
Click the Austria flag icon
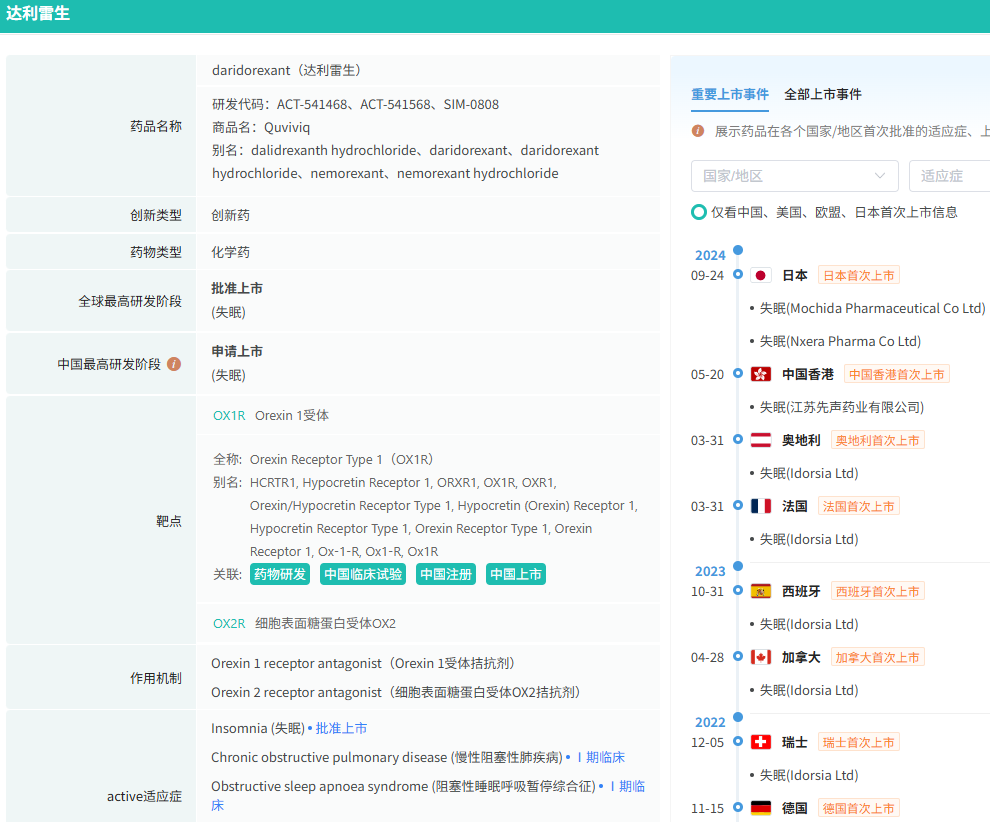pyautogui.click(x=761, y=440)
